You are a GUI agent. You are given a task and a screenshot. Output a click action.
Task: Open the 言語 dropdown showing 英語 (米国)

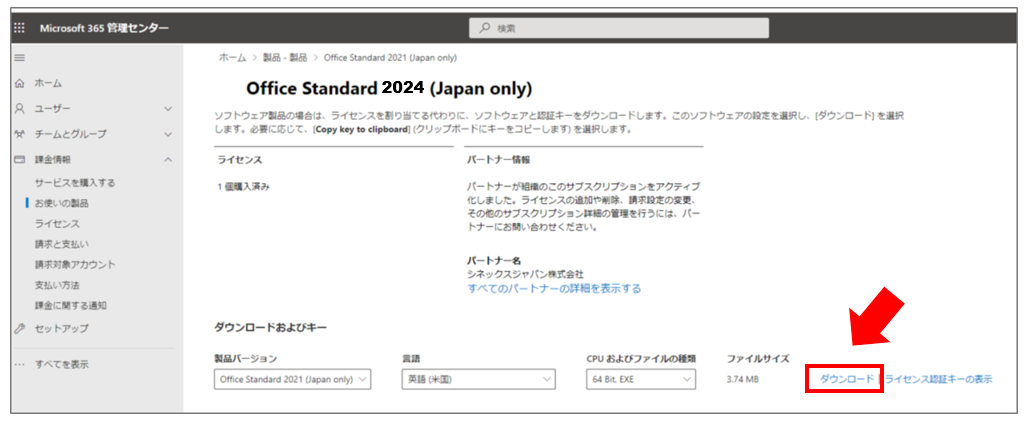(x=478, y=379)
